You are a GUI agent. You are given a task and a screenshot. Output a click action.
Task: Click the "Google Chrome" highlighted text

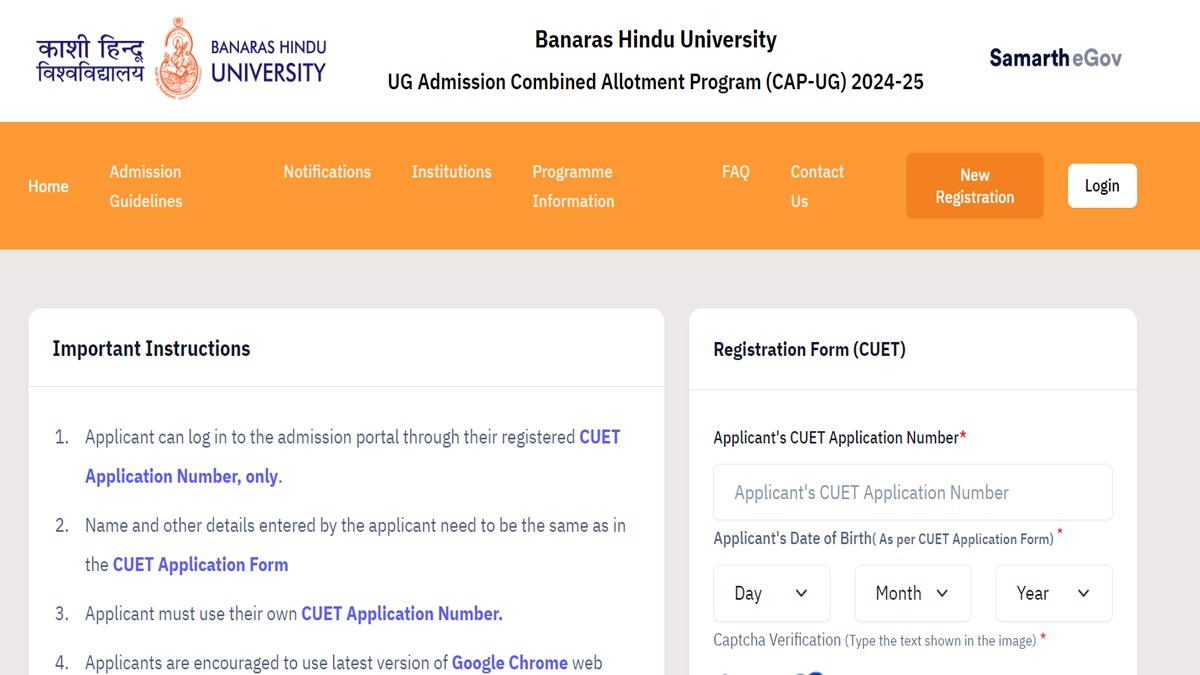(x=510, y=663)
